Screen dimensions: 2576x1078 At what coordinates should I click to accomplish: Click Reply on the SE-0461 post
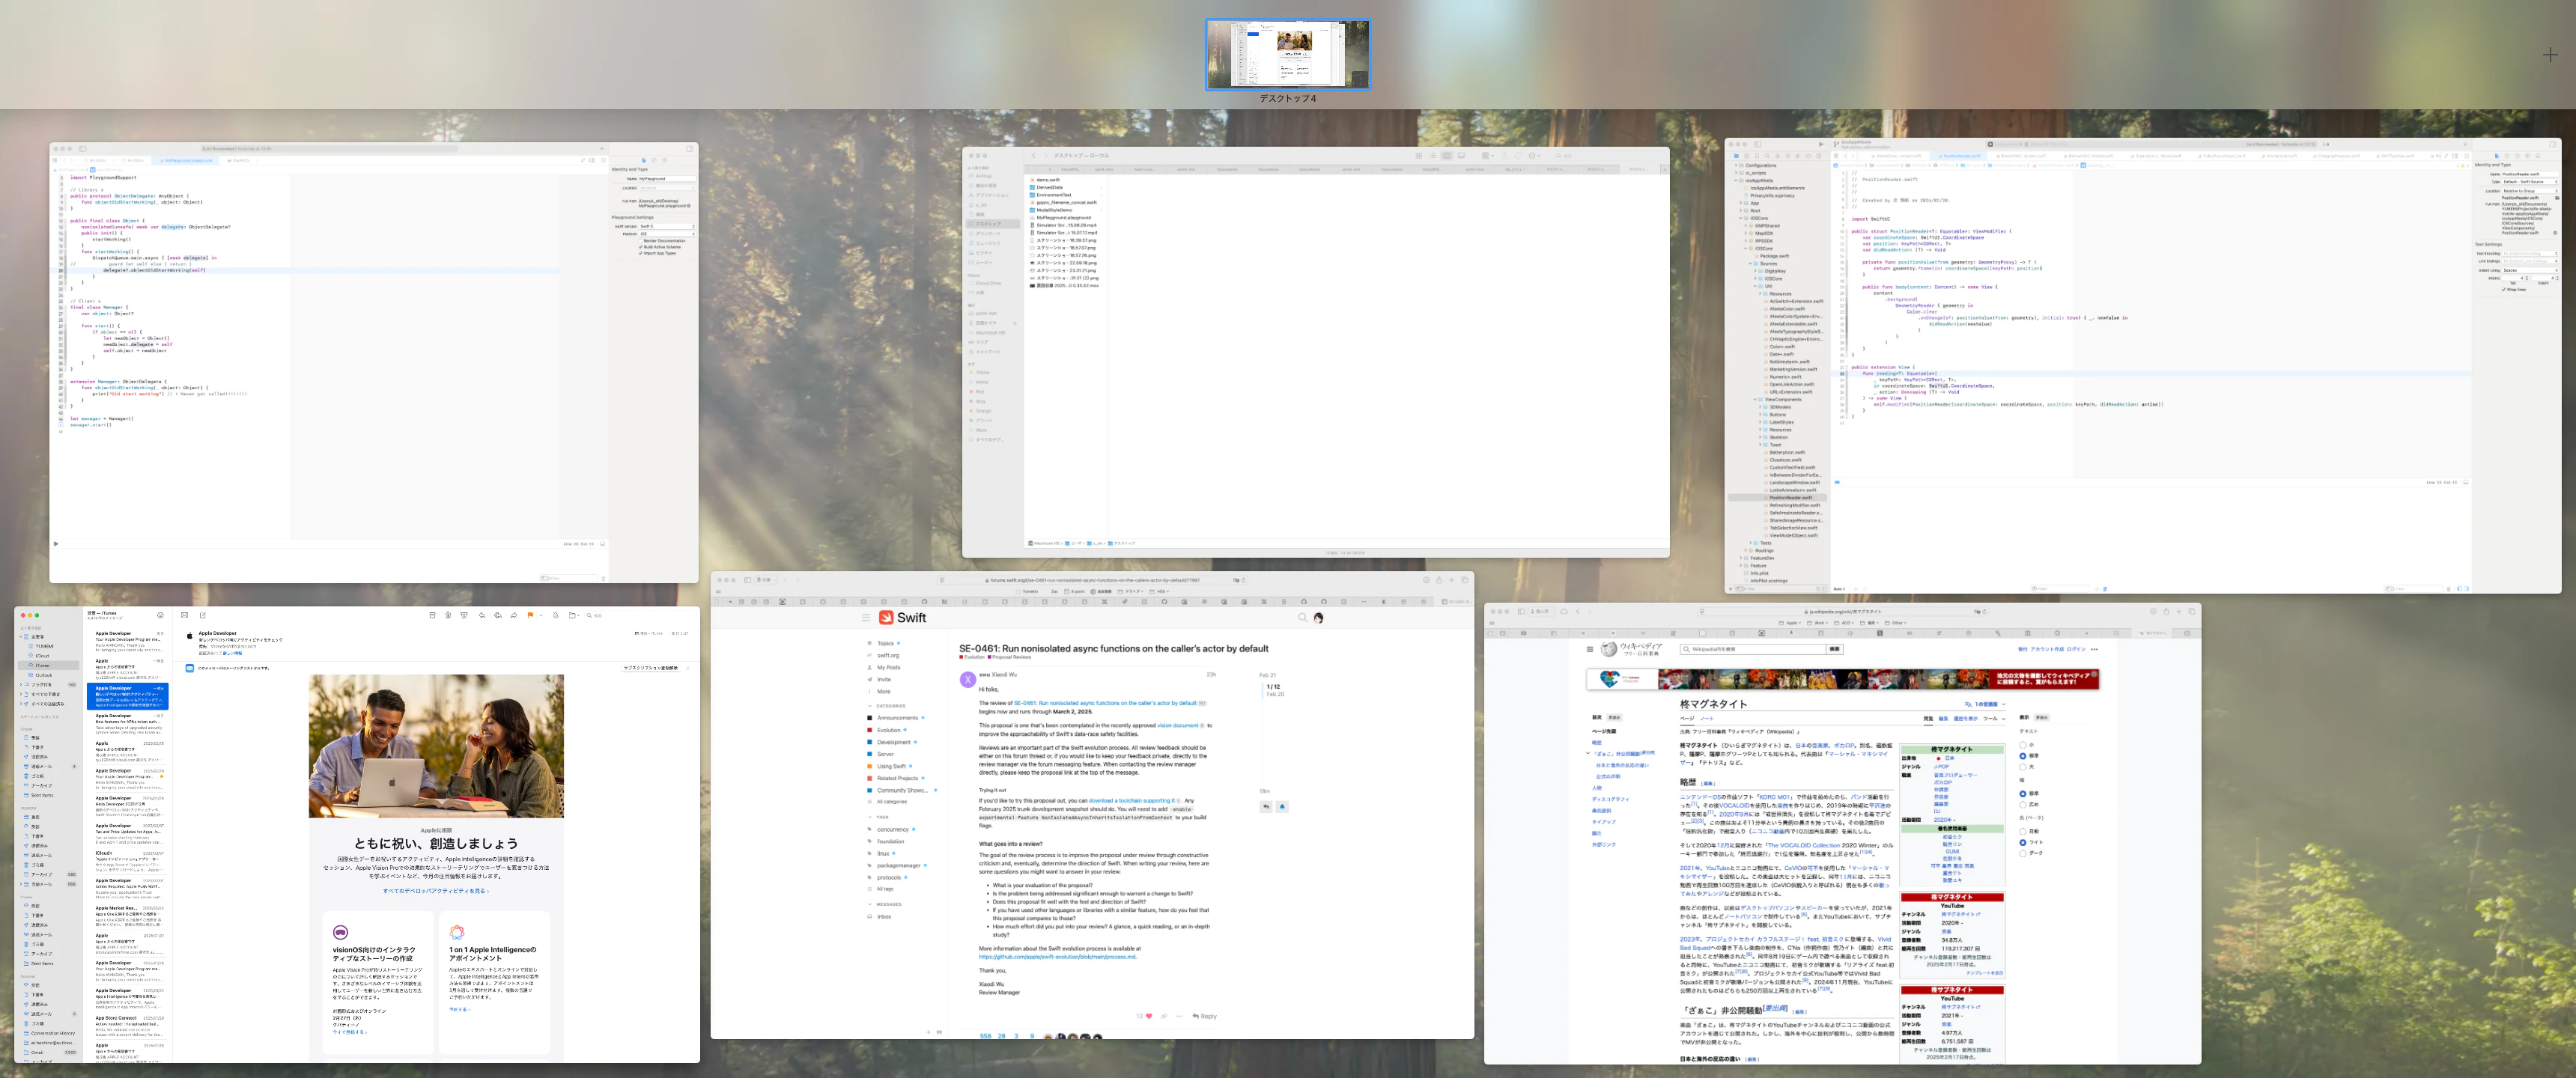click(1205, 1016)
